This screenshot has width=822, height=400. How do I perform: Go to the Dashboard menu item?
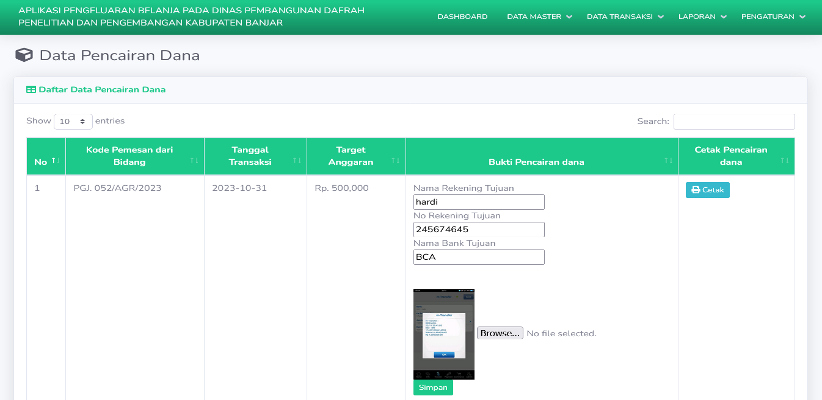(x=462, y=17)
